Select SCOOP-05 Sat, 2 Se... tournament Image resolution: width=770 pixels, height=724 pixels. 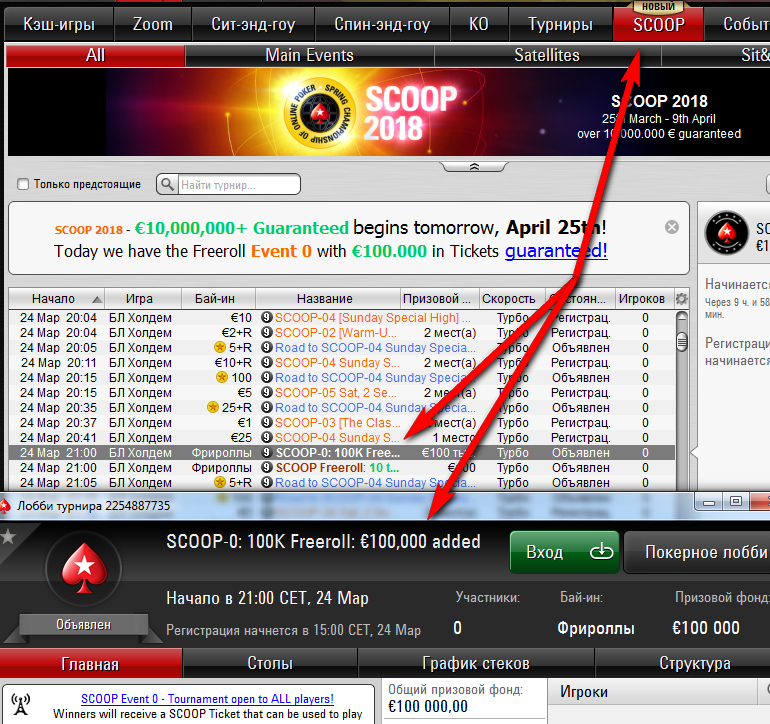point(341,392)
